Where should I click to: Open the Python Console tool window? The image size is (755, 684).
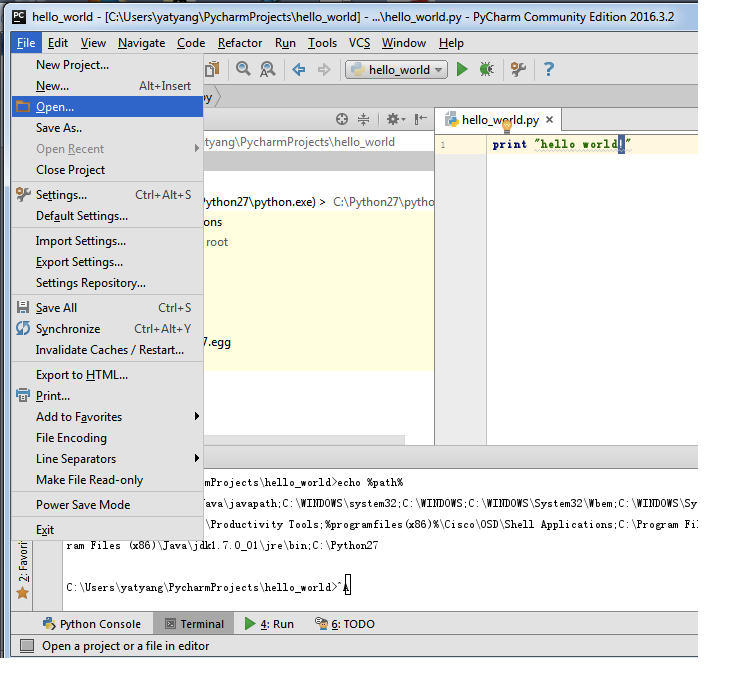(92, 623)
